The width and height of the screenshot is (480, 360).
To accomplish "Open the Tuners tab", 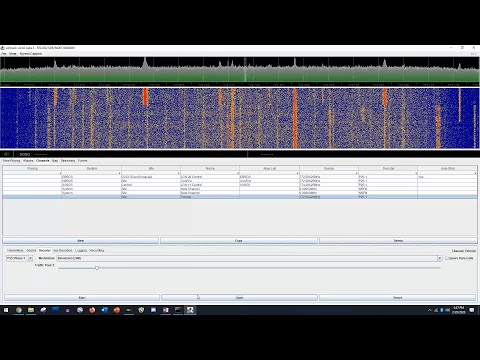I will 82,161.
